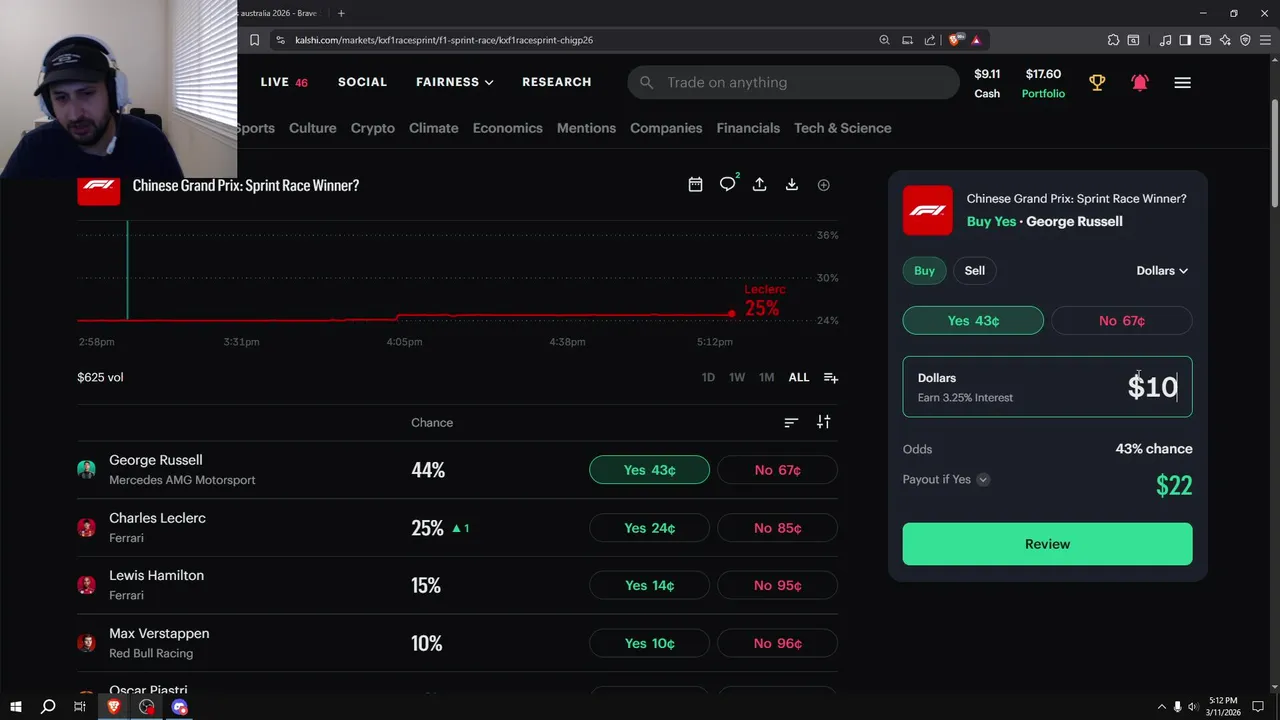Click the share upload icon above chart
The width and height of the screenshot is (1280, 720).
point(760,185)
